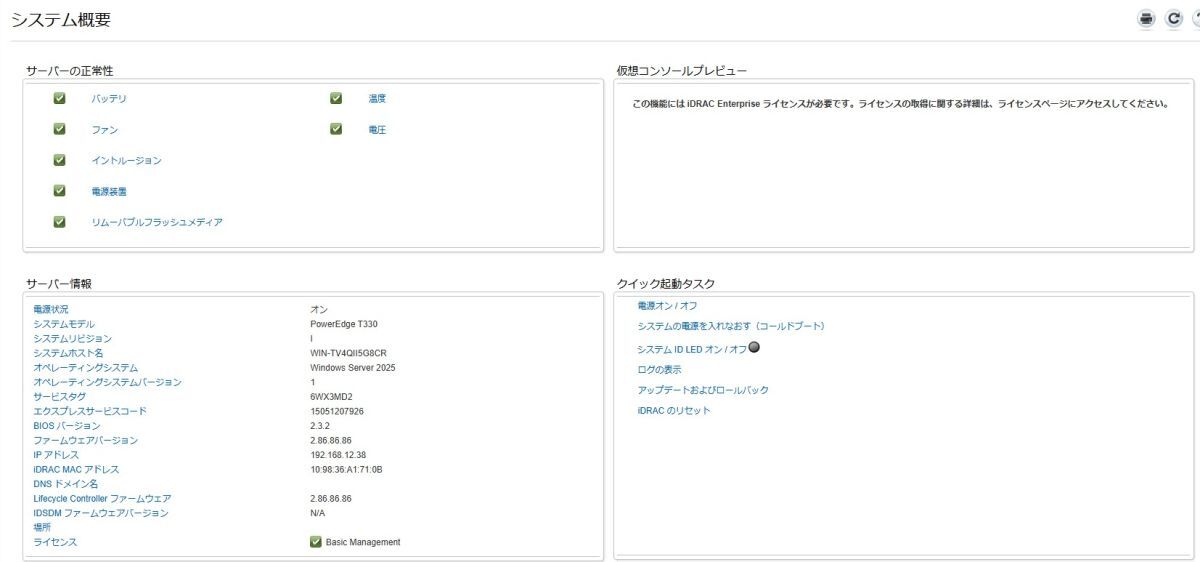The width and height of the screenshot is (1200, 562).
Task: Open the 温度 health link
Action: click(x=377, y=99)
